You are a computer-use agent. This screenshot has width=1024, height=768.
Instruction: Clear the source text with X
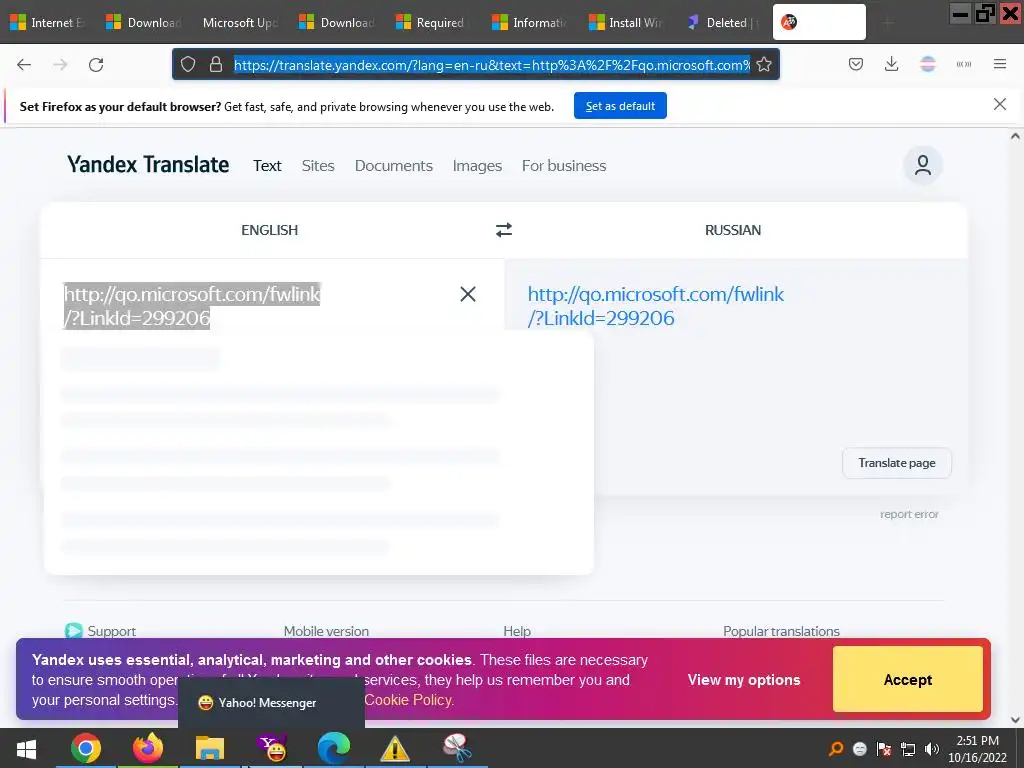pyautogui.click(x=468, y=294)
